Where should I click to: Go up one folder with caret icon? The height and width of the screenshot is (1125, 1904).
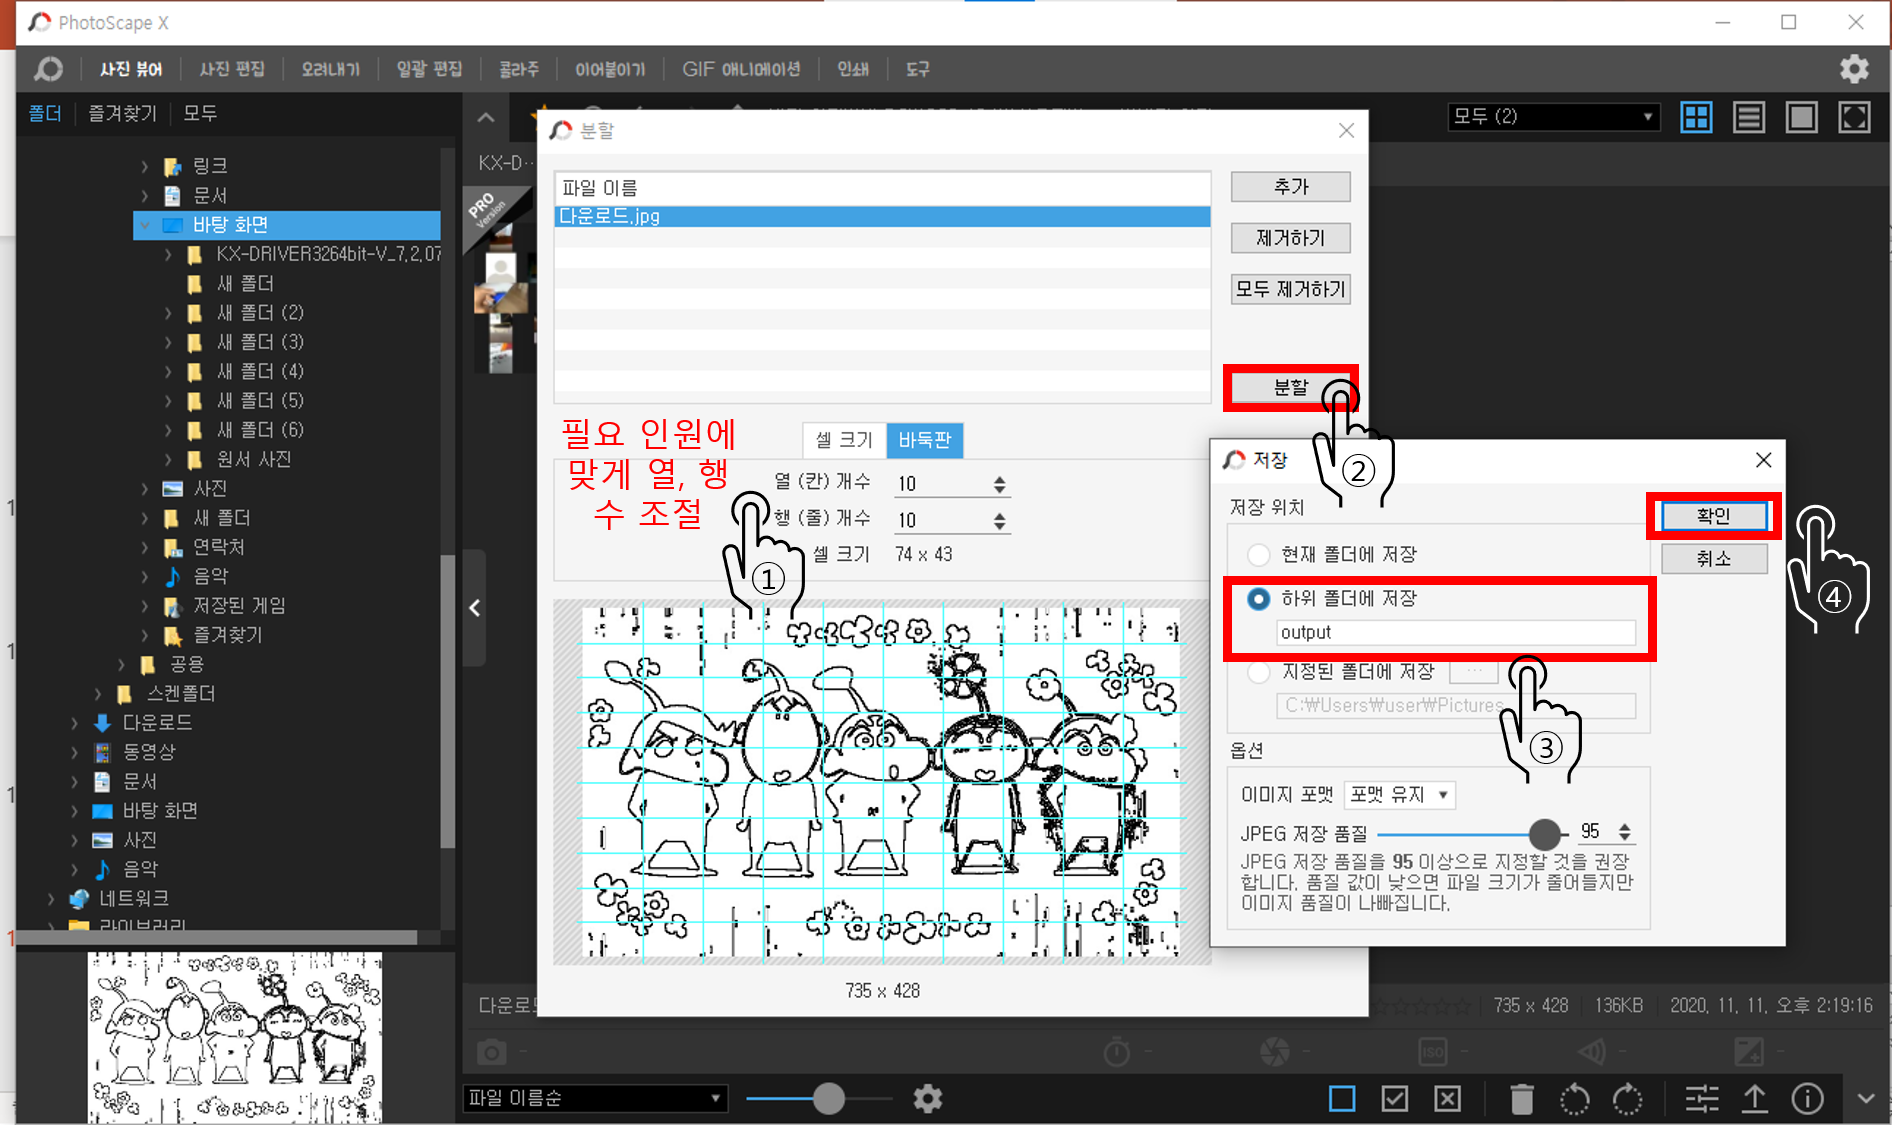(x=486, y=118)
